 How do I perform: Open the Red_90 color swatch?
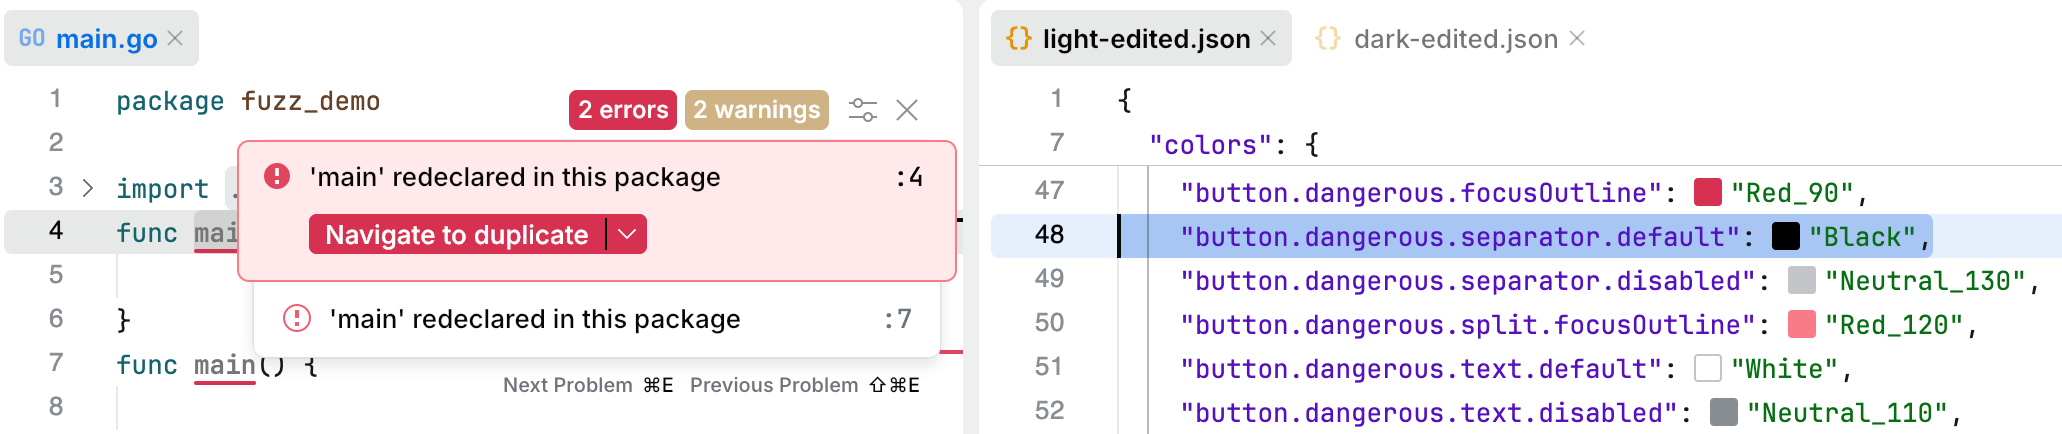point(1708,192)
